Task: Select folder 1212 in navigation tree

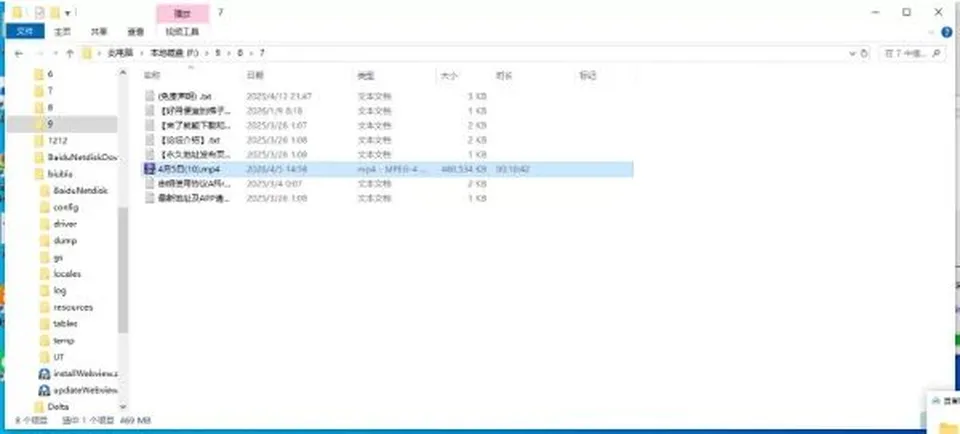Action: click(x=58, y=140)
